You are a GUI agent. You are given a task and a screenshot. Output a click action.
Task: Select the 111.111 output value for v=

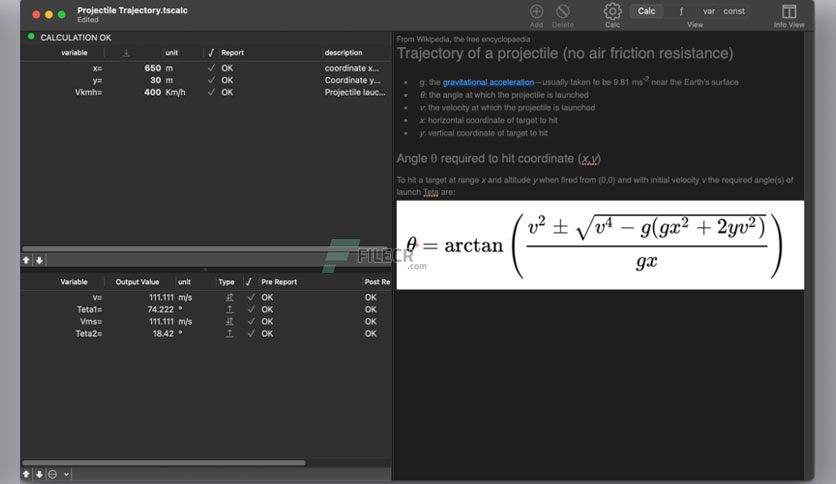162,297
